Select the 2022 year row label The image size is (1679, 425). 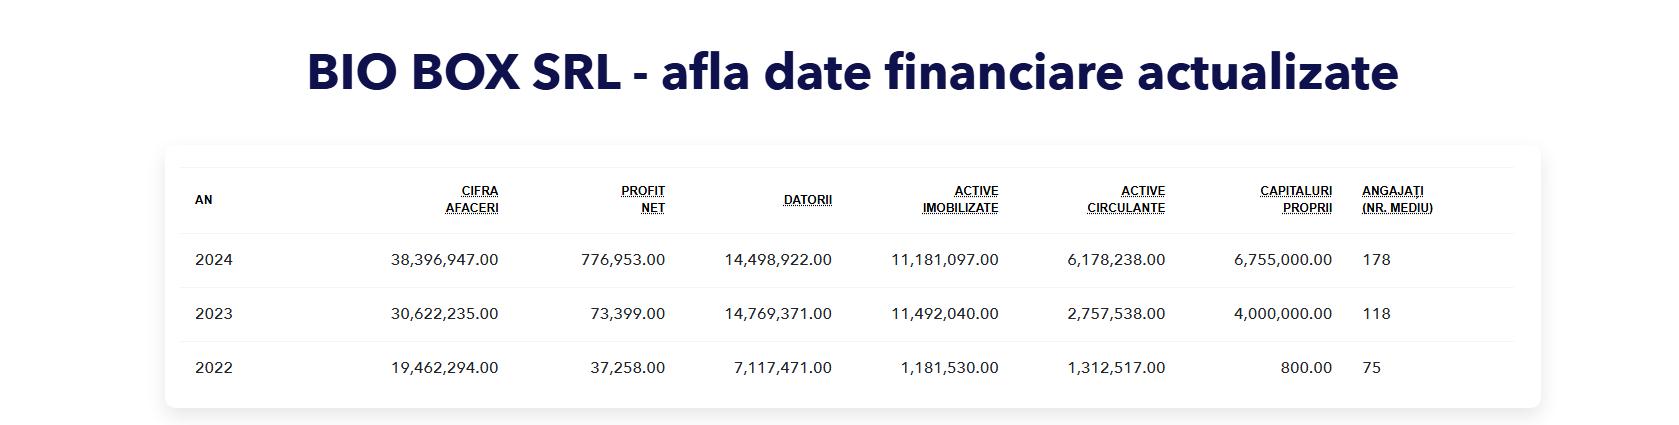(x=214, y=368)
